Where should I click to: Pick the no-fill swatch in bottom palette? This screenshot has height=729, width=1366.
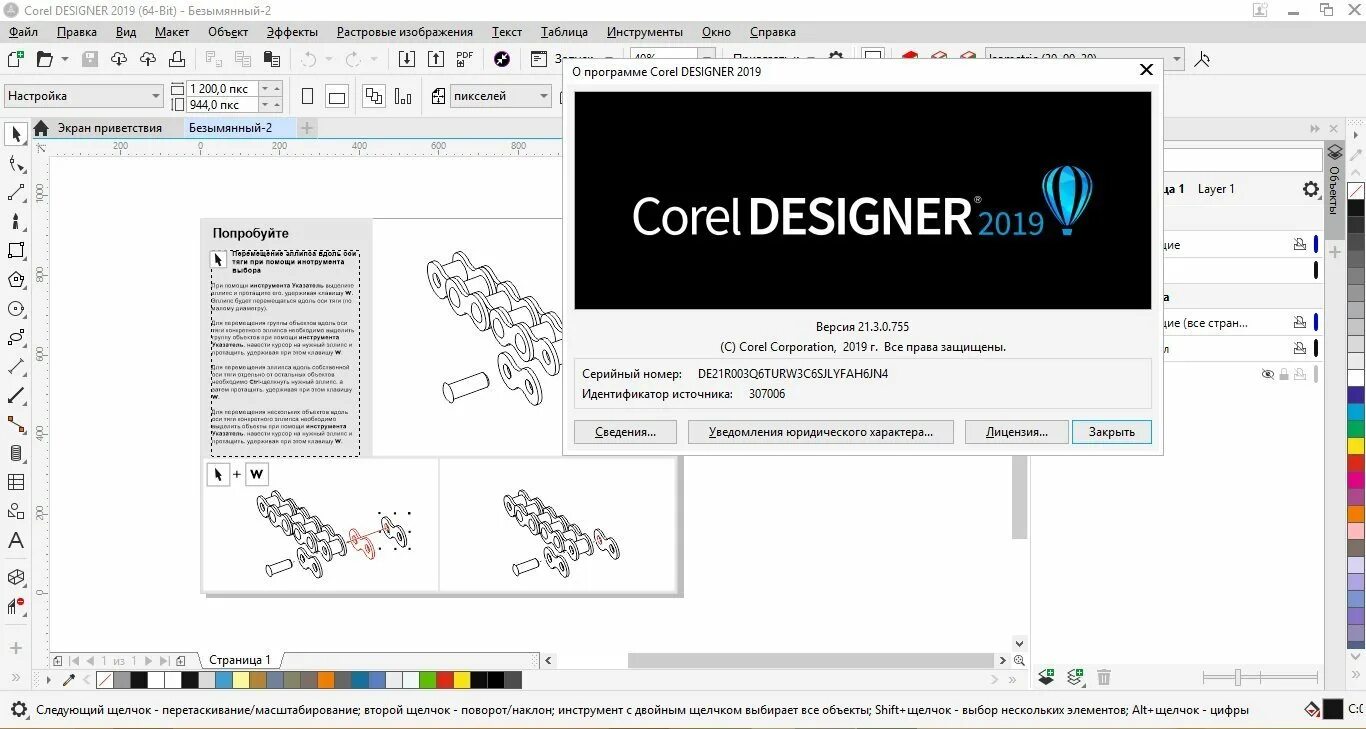(104, 680)
